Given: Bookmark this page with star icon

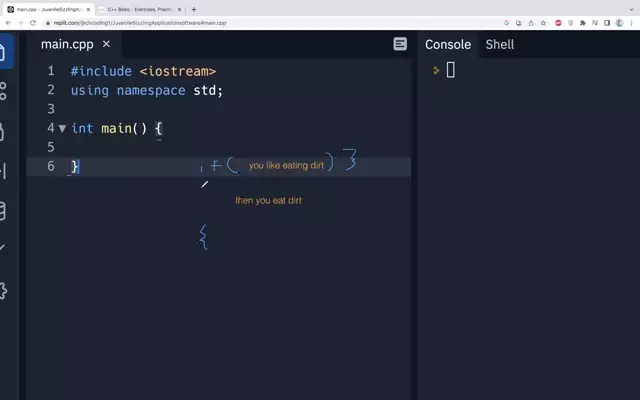Looking at the screenshot, I should (543, 23).
